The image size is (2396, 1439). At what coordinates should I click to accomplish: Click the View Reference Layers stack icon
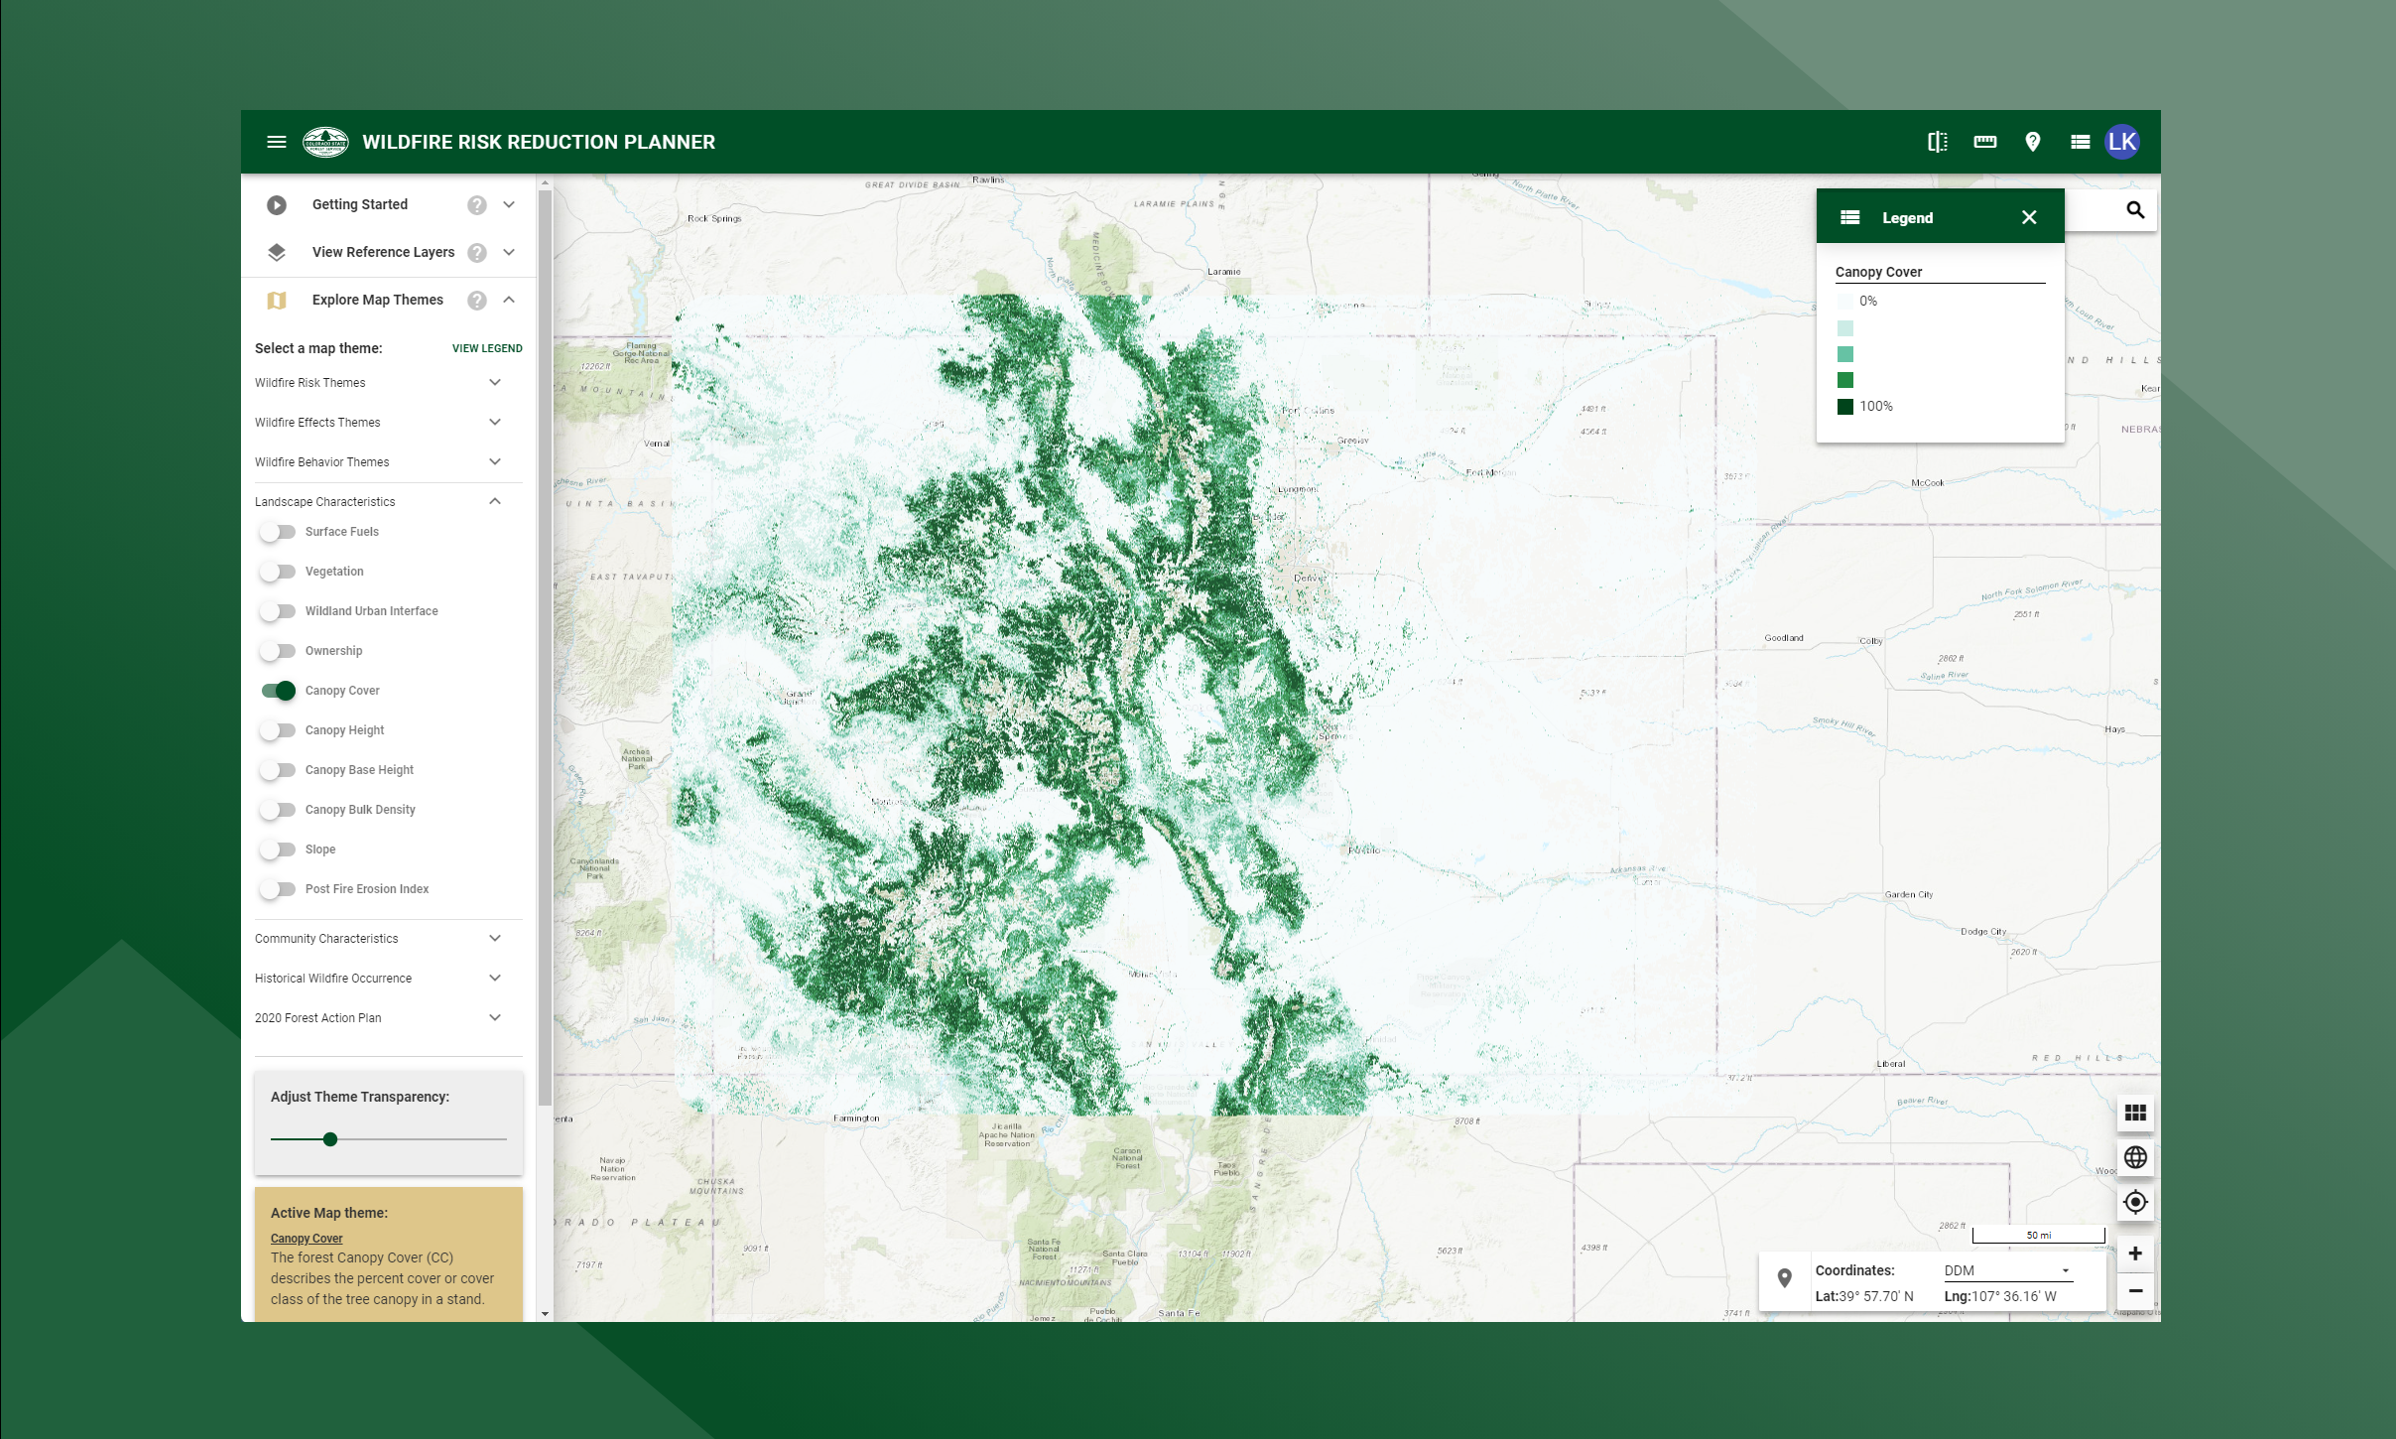[277, 252]
